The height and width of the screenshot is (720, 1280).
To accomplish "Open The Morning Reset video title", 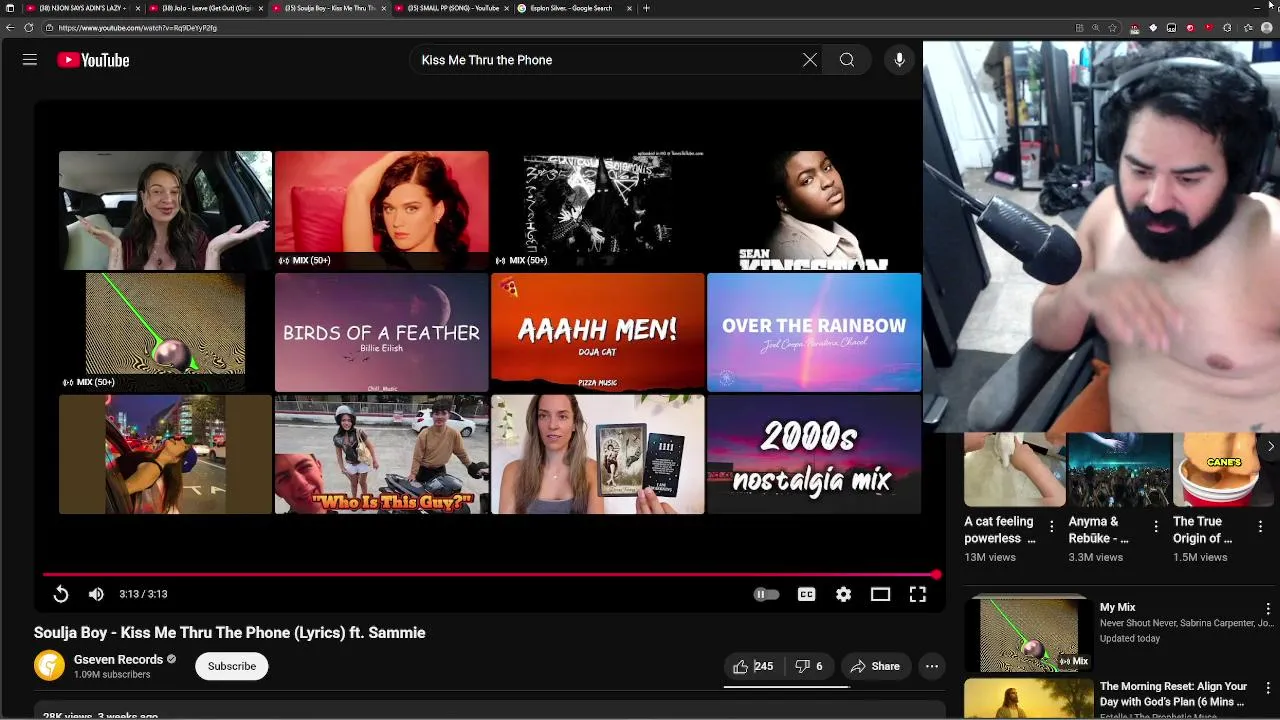I will (1173, 694).
